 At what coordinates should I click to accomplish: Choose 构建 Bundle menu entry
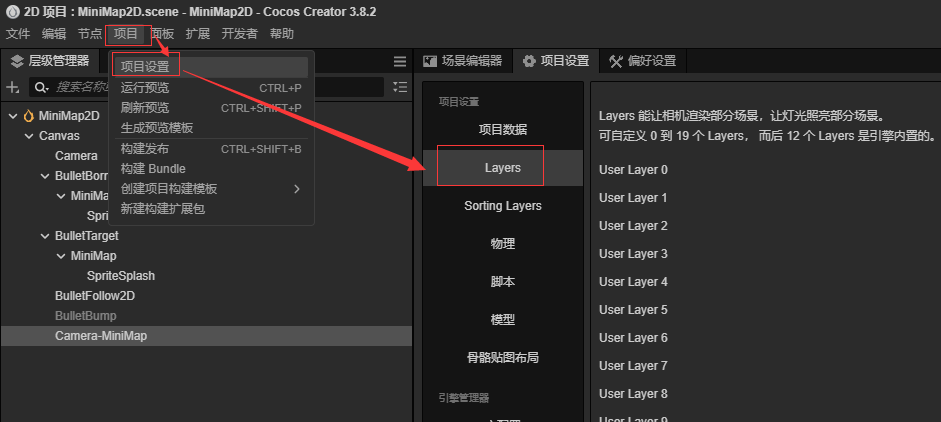click(211, 169)
